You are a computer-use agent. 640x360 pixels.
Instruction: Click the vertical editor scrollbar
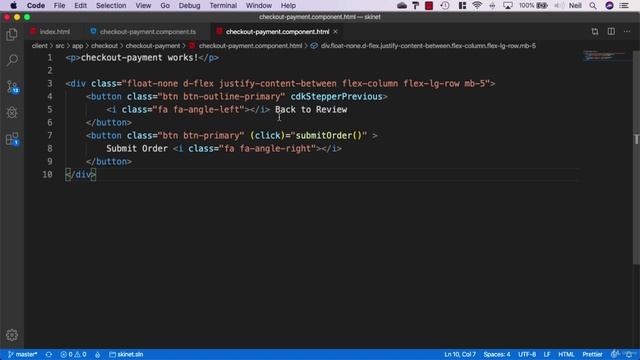click(x=636, y=157)
